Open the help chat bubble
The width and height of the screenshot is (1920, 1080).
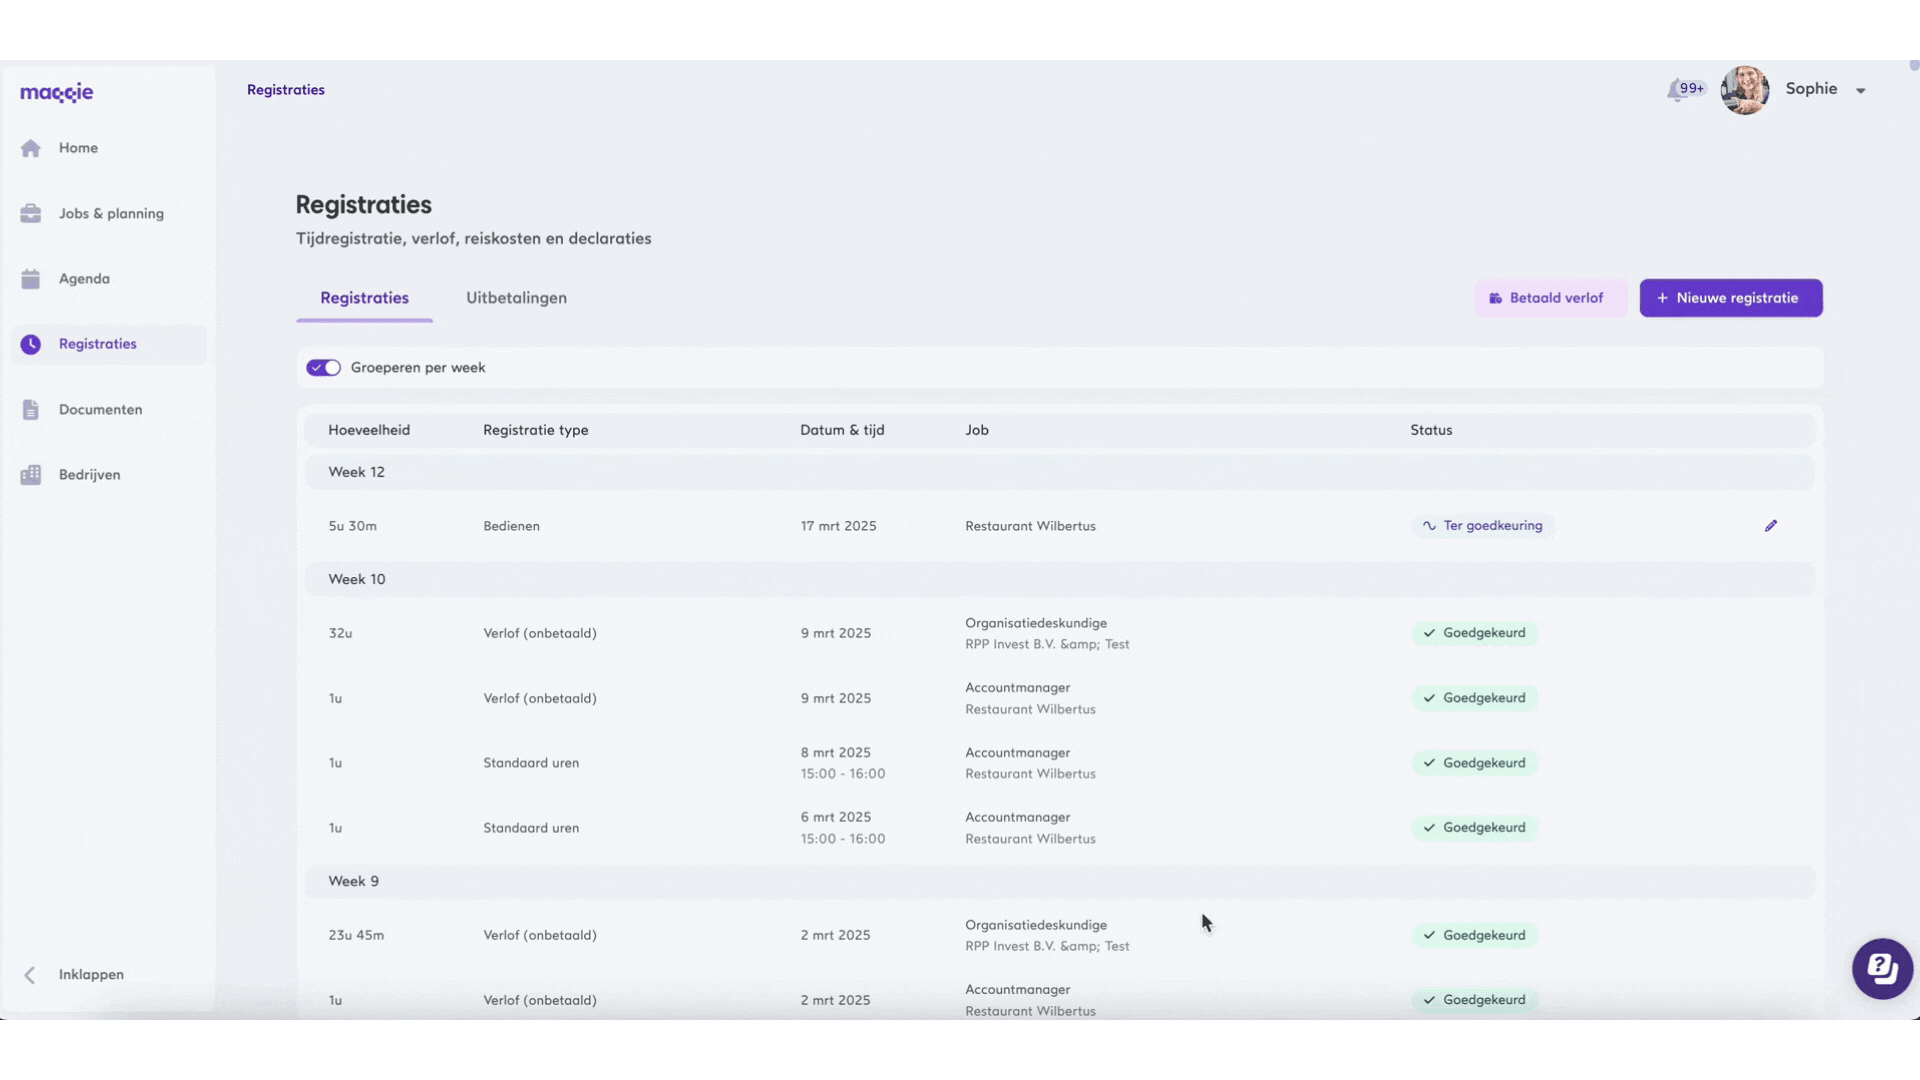click(x=1882, y=968)
